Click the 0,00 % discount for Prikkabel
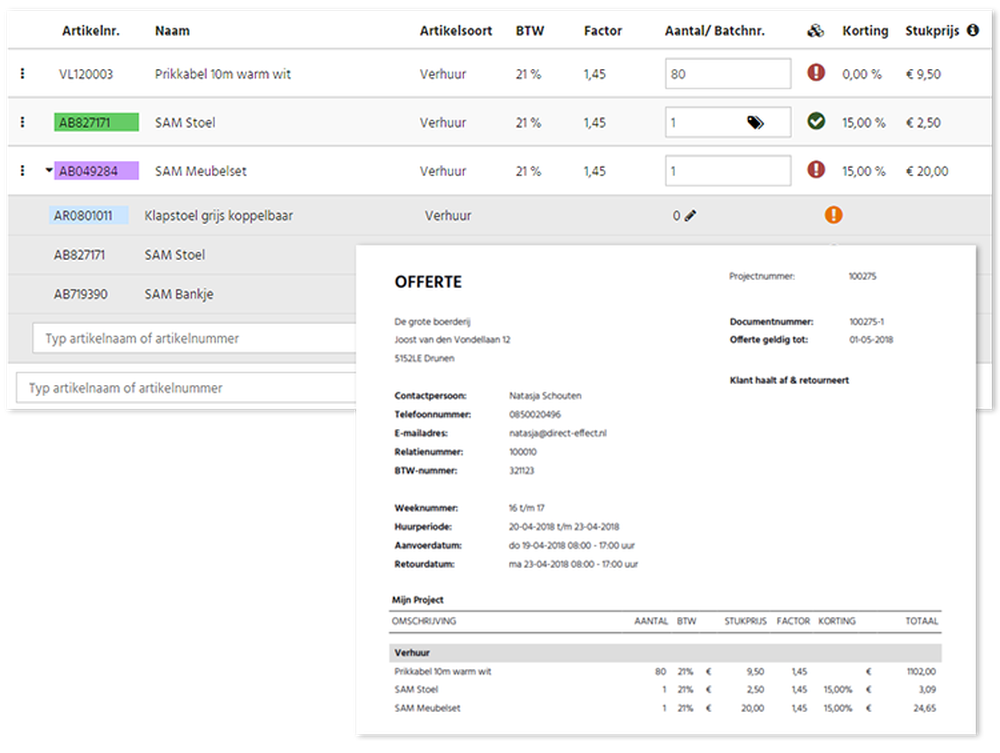Image resolution: width=1000 pixels, height=753 pixels. 862,74
